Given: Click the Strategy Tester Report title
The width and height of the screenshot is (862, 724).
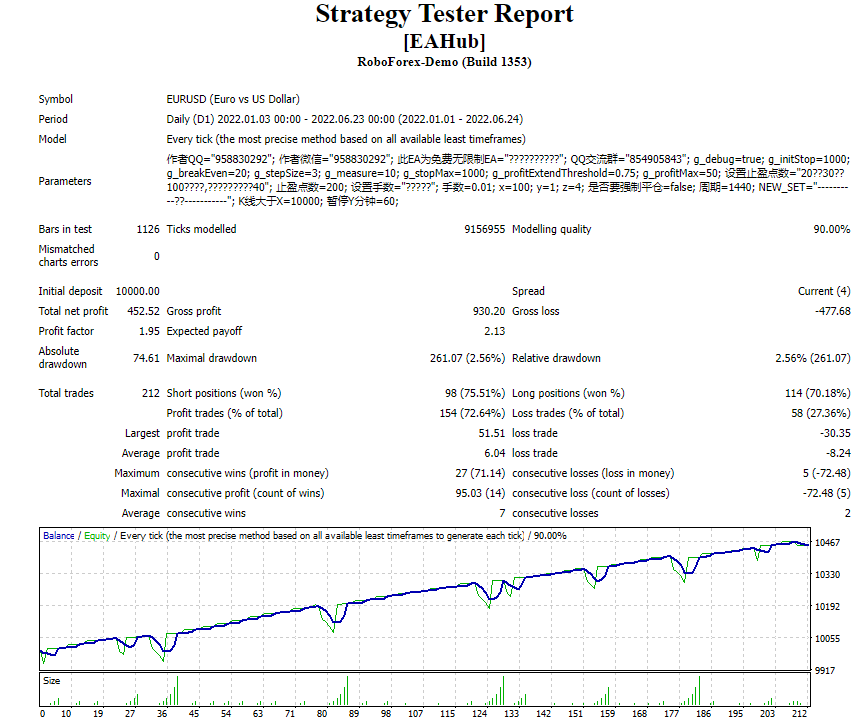Looking at the screenshot, I should 444,14.
